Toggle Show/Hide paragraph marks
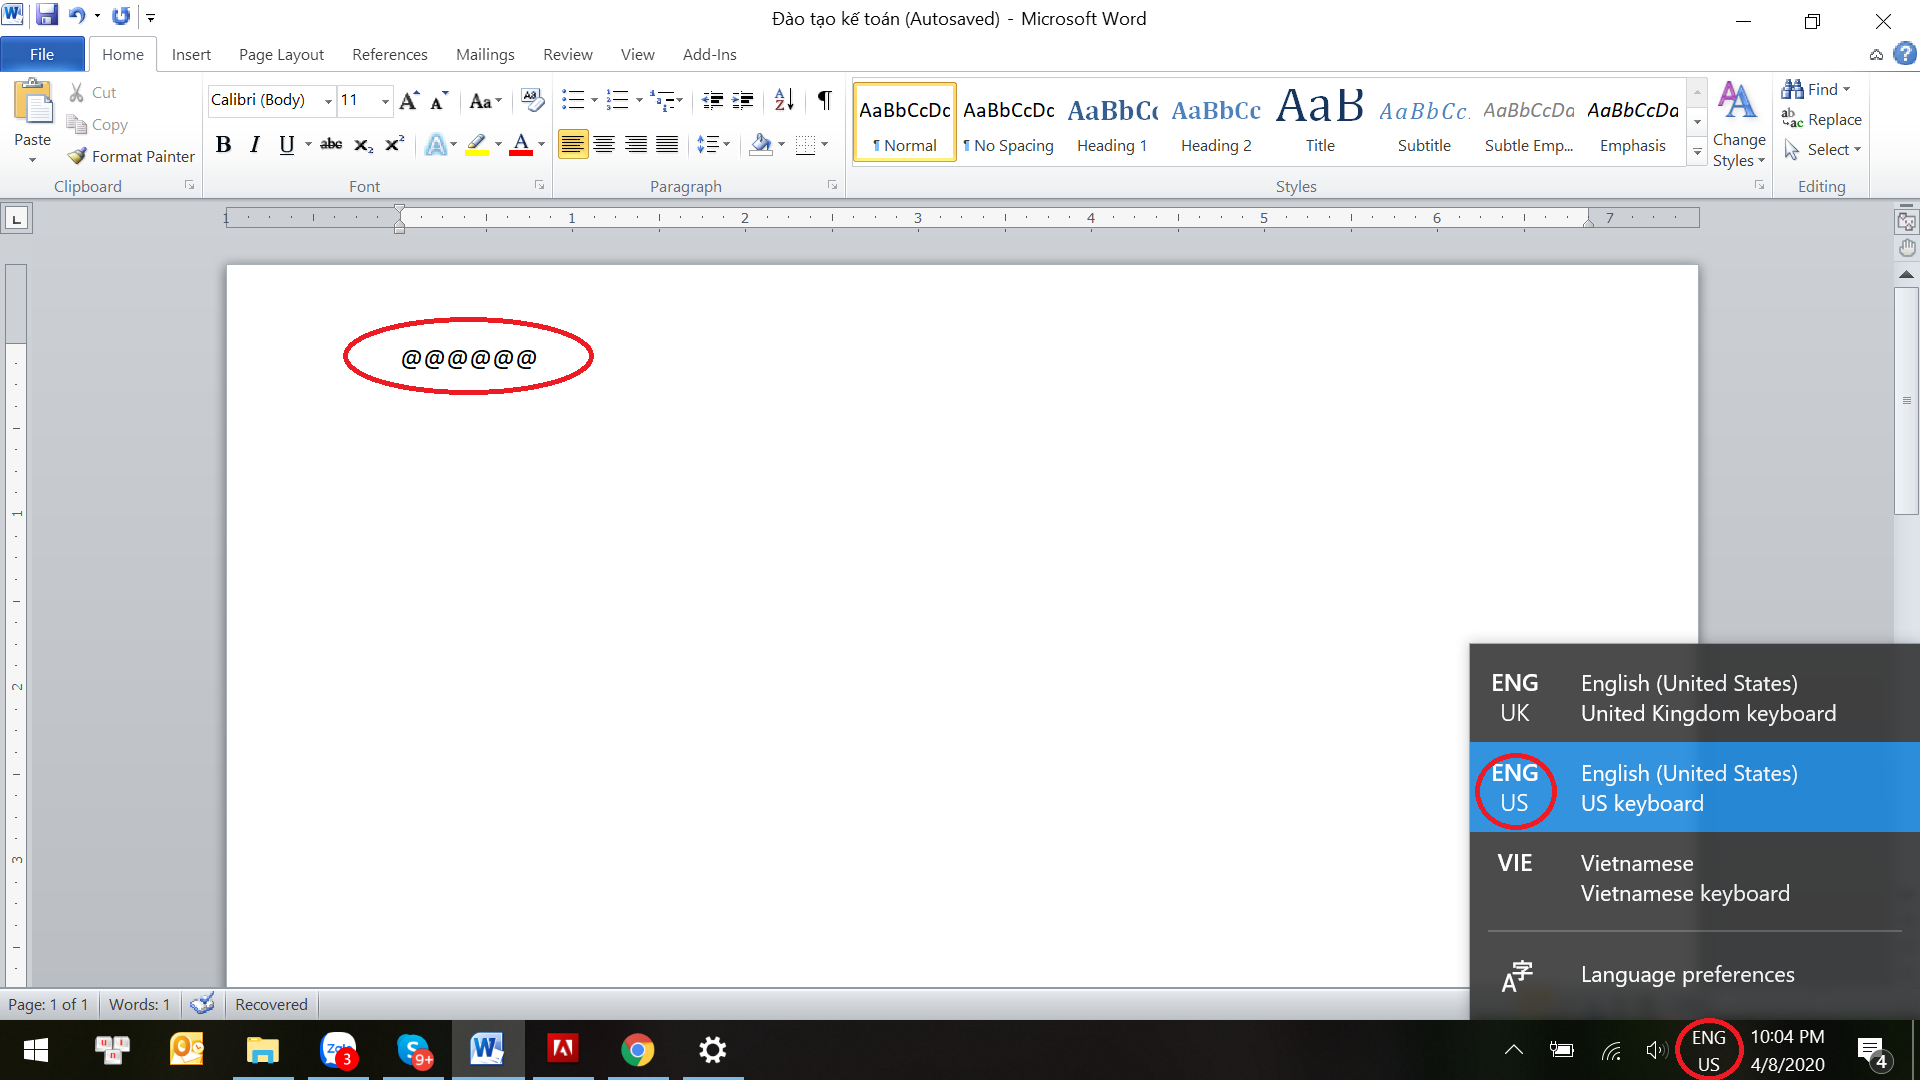Viewport: 1920px width, 1080px height. click(x=824, y=100)
